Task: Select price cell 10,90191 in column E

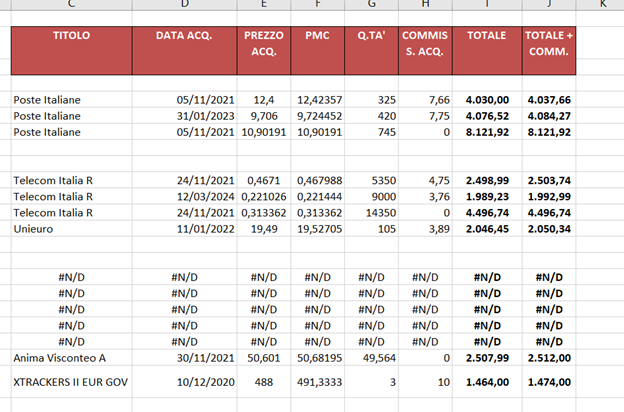Action: [264, 132]
